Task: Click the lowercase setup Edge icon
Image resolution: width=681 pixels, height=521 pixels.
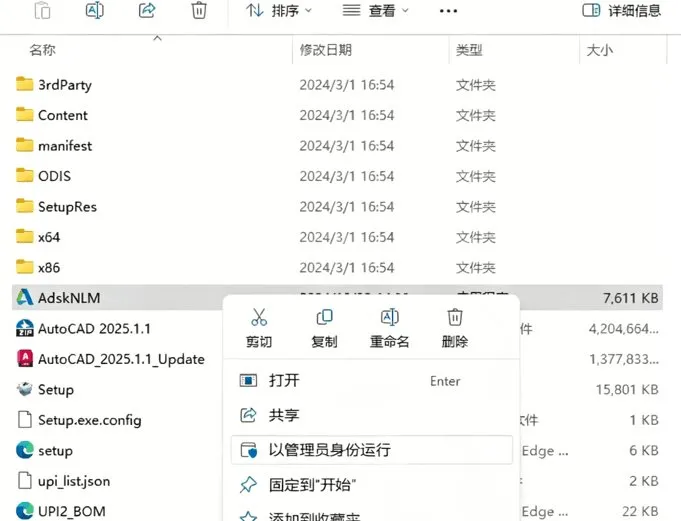Action: click(x=24, y=450)
